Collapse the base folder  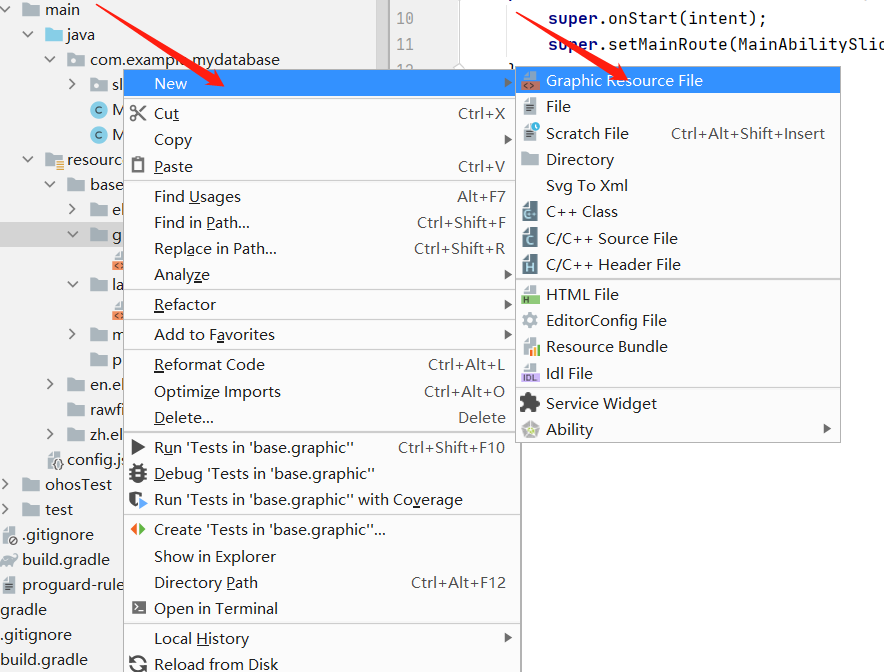click(50, 184)
